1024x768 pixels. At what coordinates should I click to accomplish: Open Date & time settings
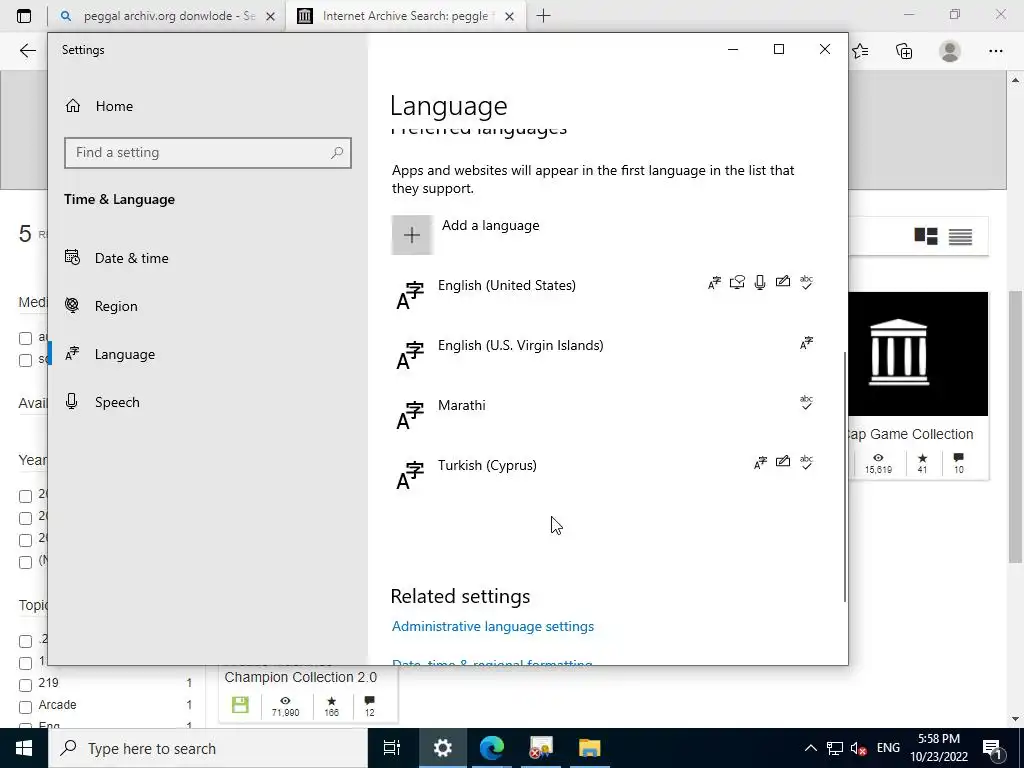(118, 258)
